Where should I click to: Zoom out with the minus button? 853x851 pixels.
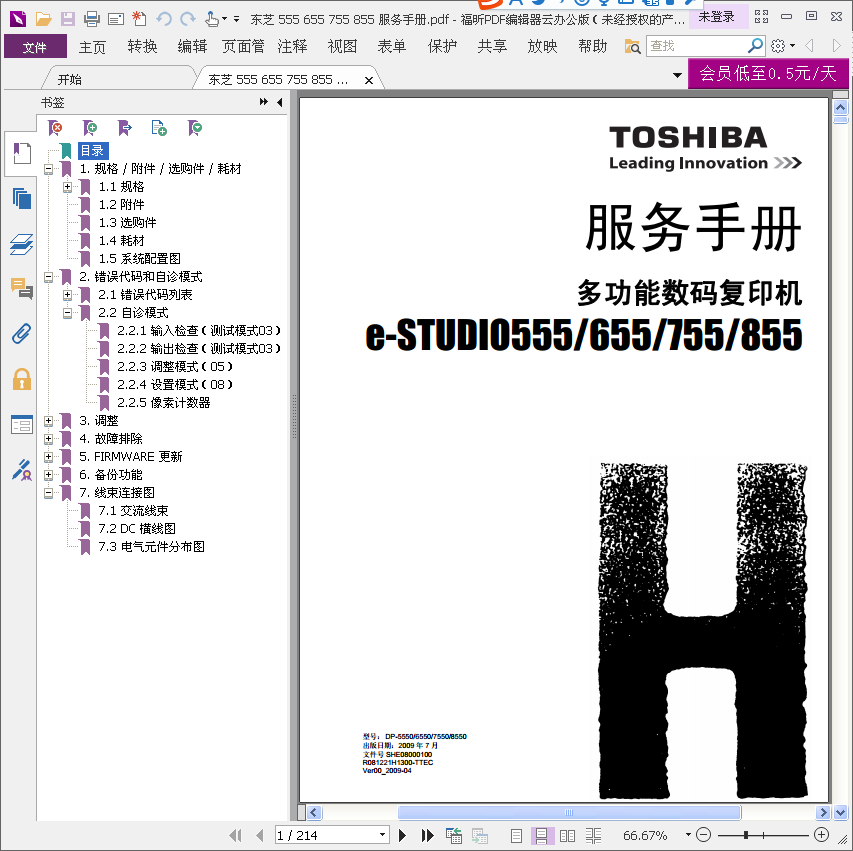click(x=703, y=834)
